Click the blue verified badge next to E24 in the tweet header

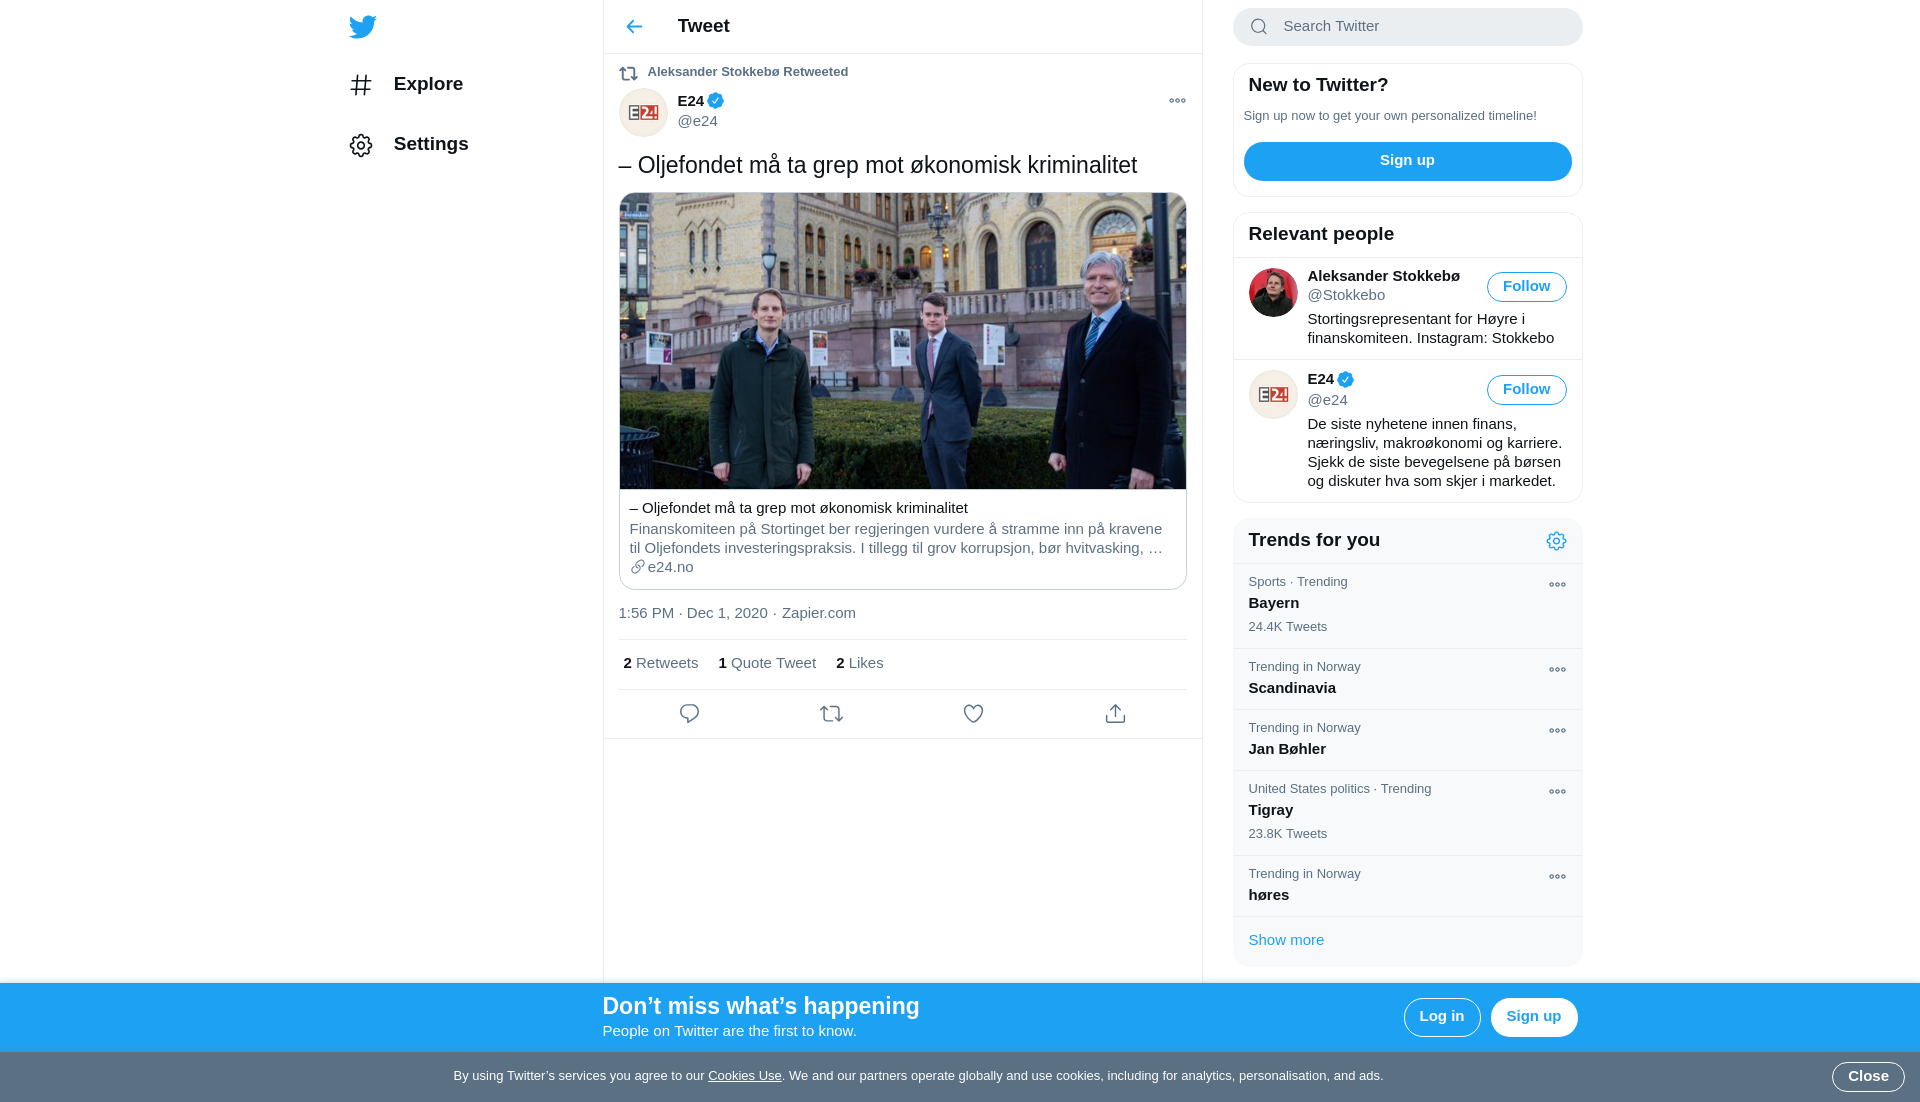point(715,101)
